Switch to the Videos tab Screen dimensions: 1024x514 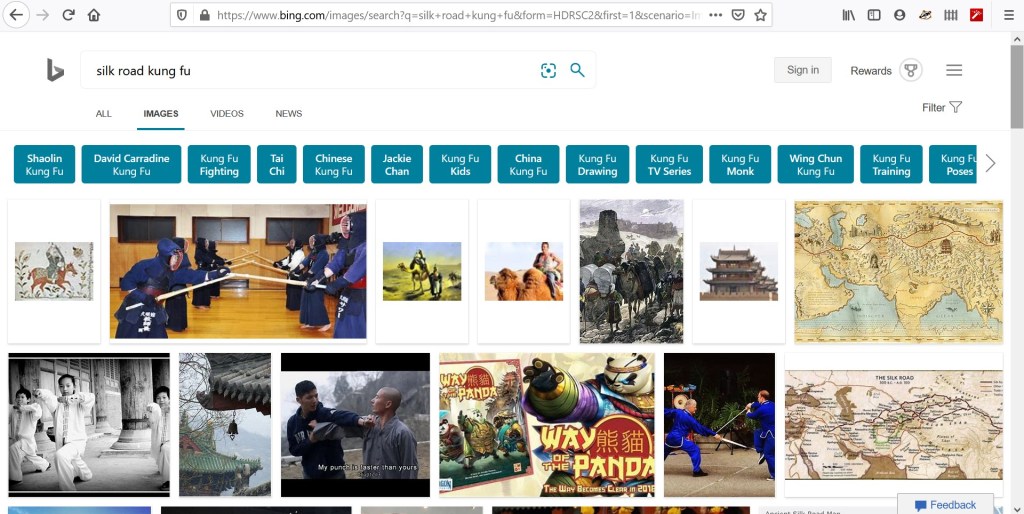[x=227, y=114]
